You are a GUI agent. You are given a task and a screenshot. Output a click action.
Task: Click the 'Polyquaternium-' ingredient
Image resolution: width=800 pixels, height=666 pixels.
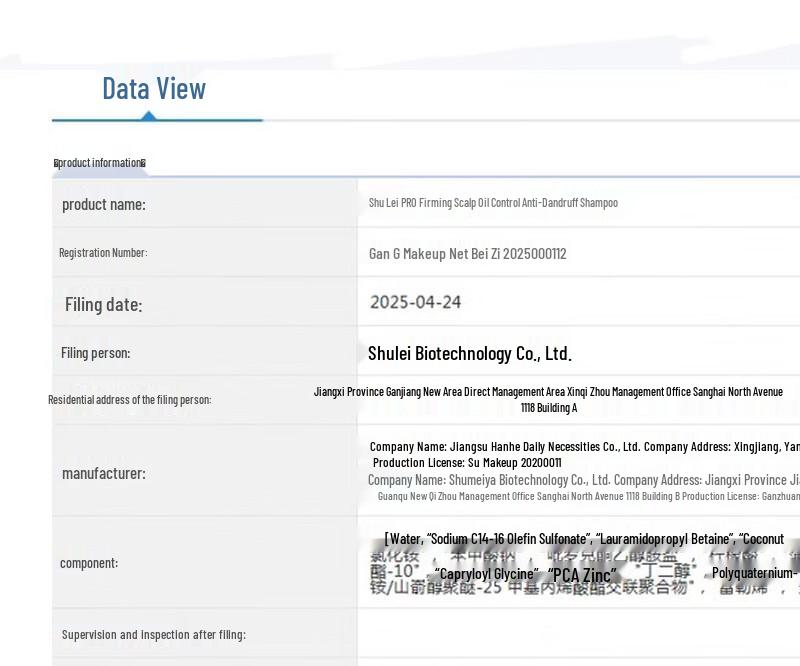[755, 573]
